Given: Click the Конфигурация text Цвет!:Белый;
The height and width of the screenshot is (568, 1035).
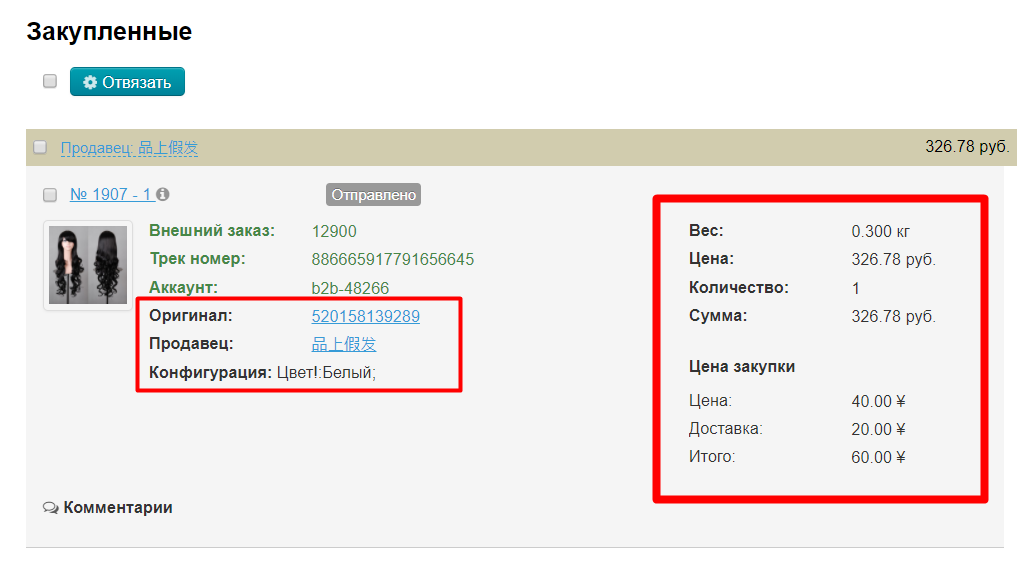Looking at the screenshot, I should tap(326, 373).
